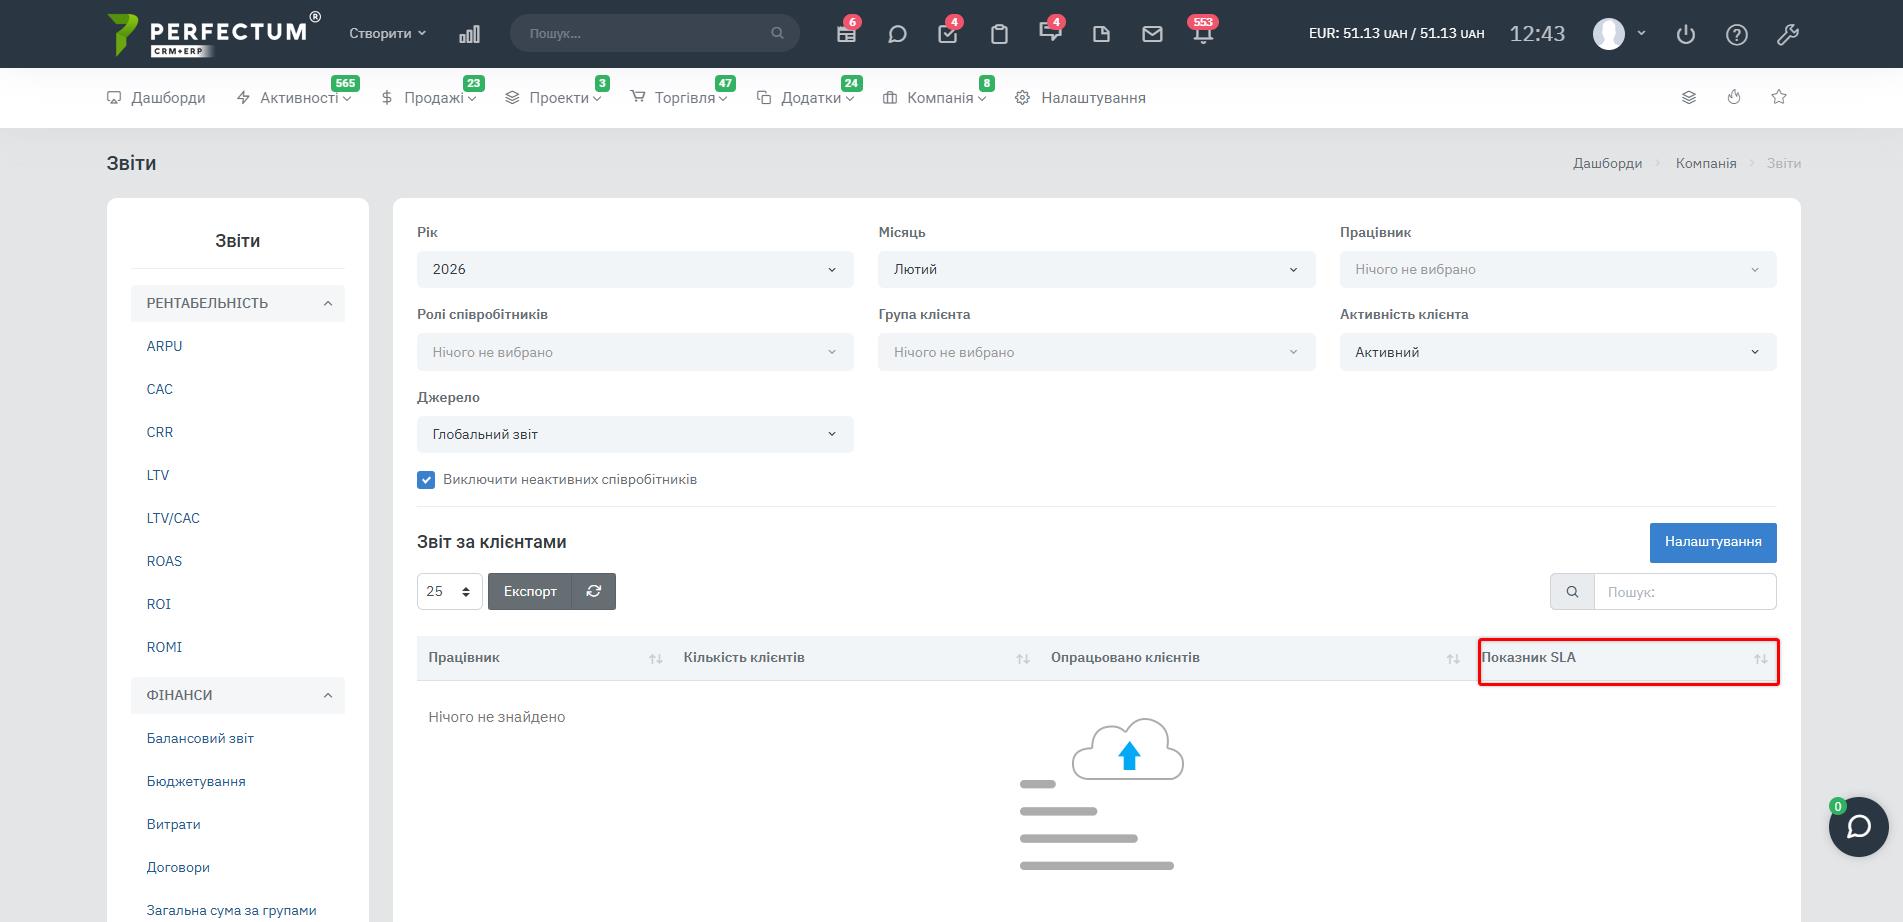This screenshot has width=1903, height=922.
Task: Click the star favorites icon
Action: 1779,97
